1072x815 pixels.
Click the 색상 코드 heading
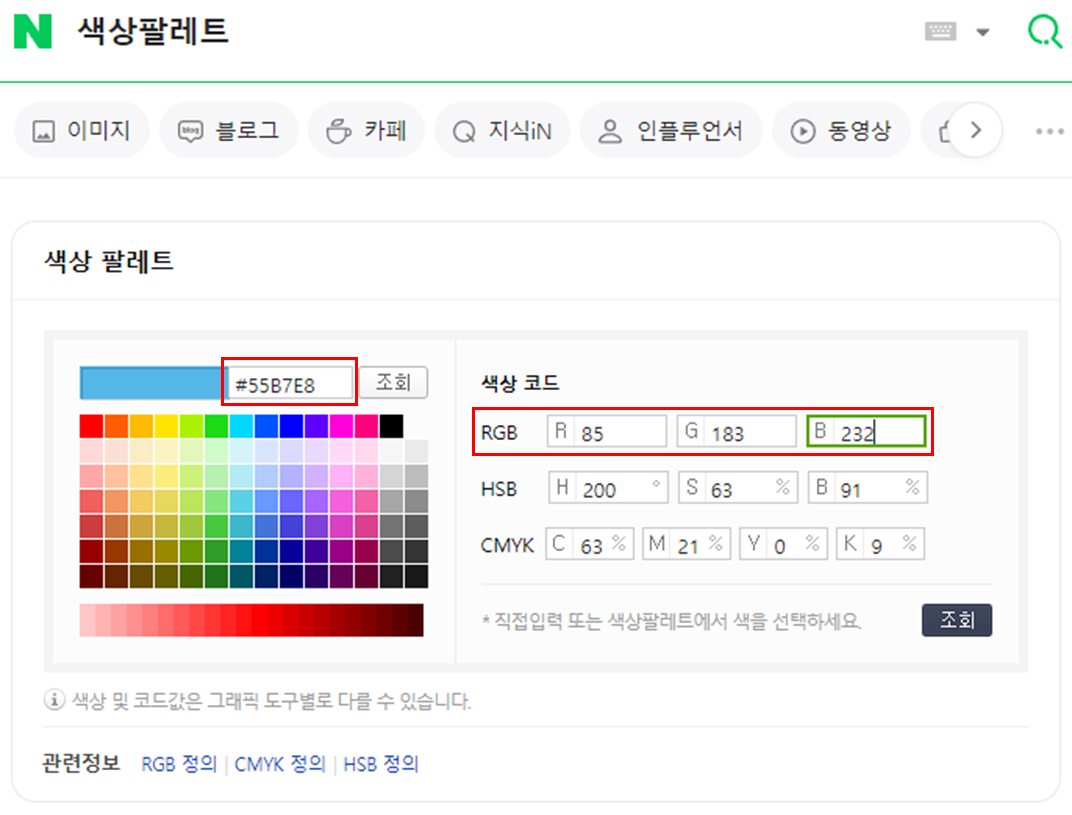(520, 382)
